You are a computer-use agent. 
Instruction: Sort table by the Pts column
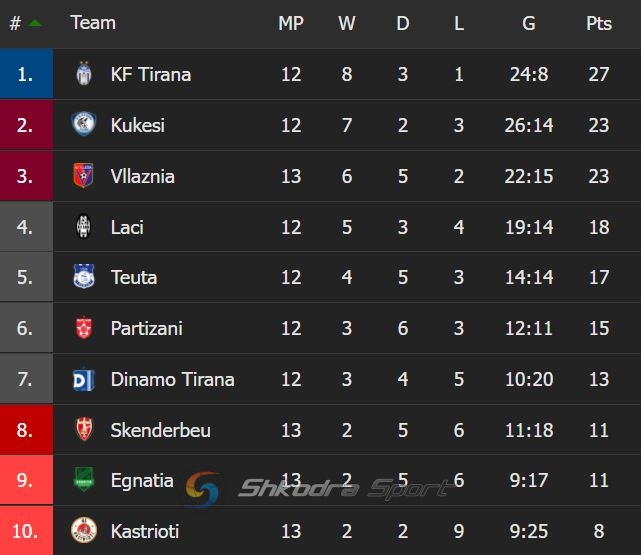[598, 23]
